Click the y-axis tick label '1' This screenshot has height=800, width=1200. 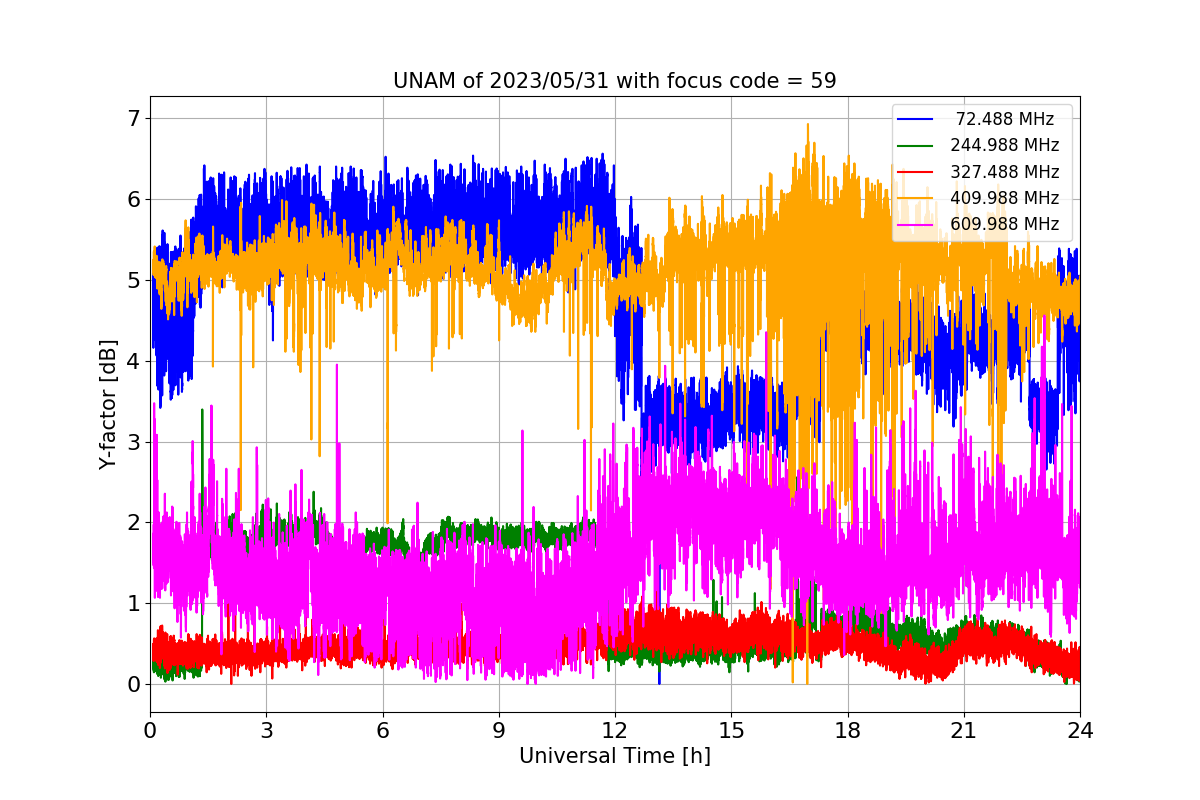coord(134,604)
